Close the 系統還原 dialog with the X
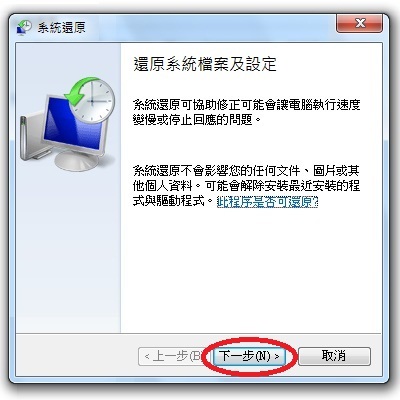Image resolution: width=400 pixels, height=400 pixels. (360, 23)
